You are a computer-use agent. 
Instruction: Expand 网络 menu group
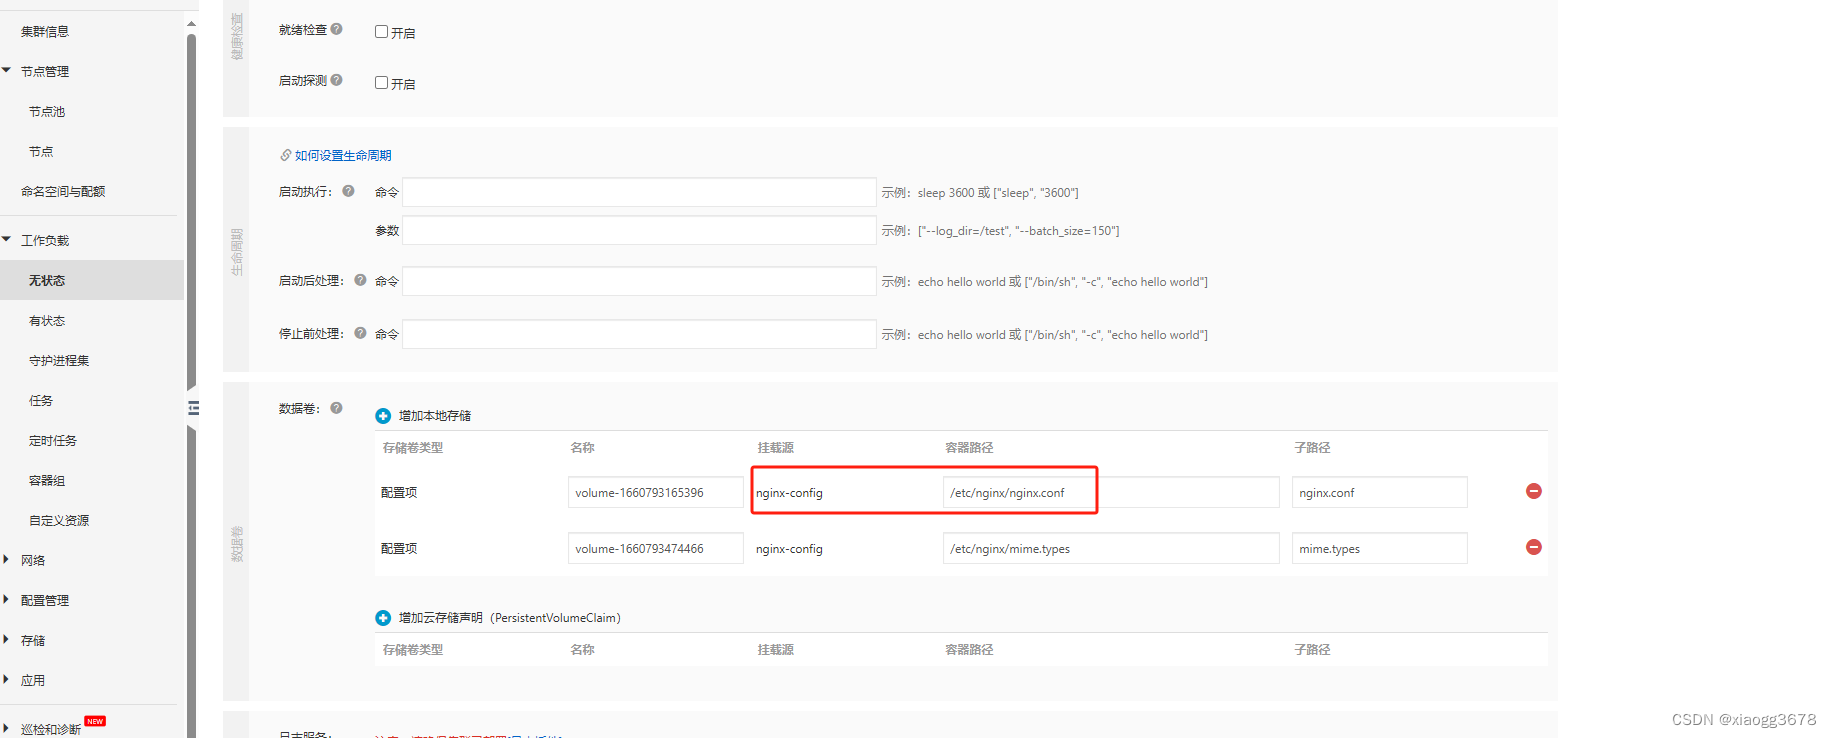click(7, 559)
